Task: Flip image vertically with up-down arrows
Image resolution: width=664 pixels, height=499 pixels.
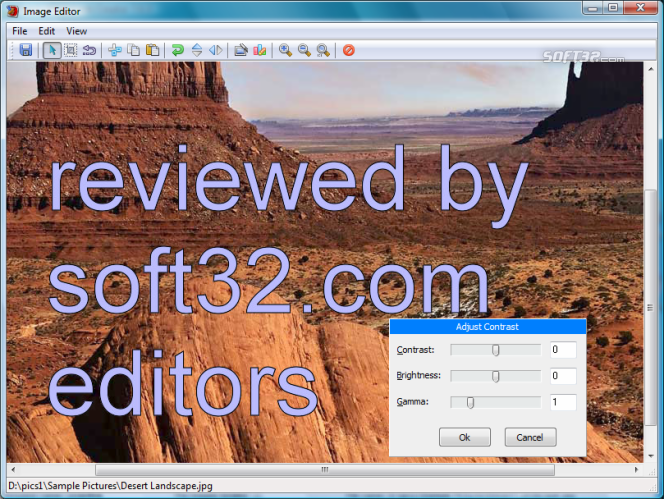Action: (197, 50)
